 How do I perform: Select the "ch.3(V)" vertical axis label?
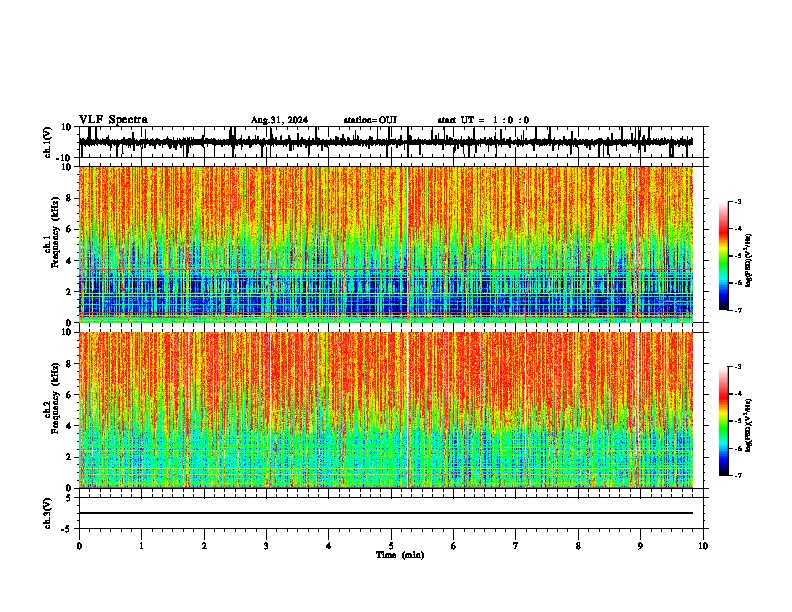(48, 514)
